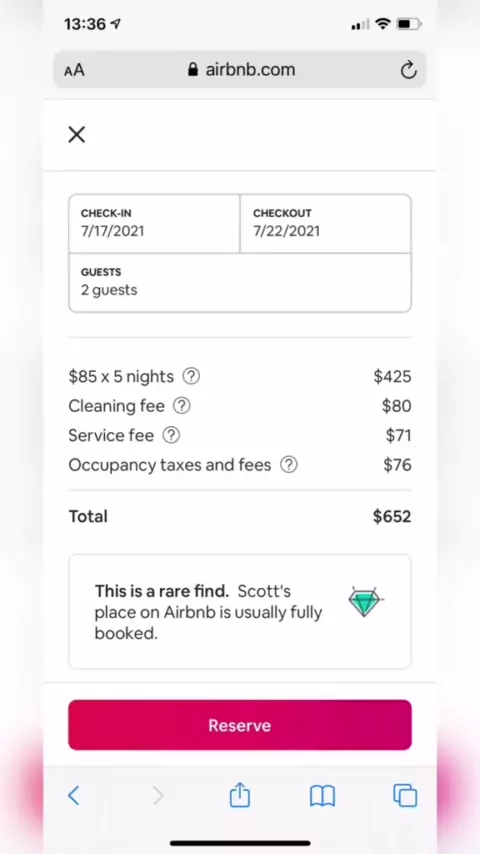Change the check-in date 7/17/2021
Screen dimensions: 480x854
coord(154,223)
